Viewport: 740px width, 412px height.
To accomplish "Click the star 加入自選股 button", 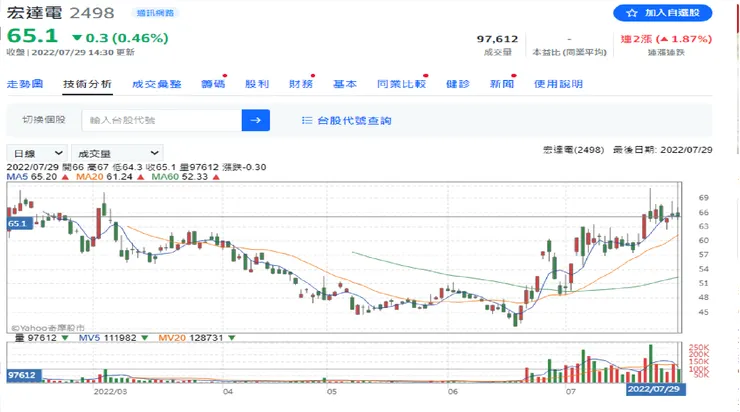I will [663, 13].
